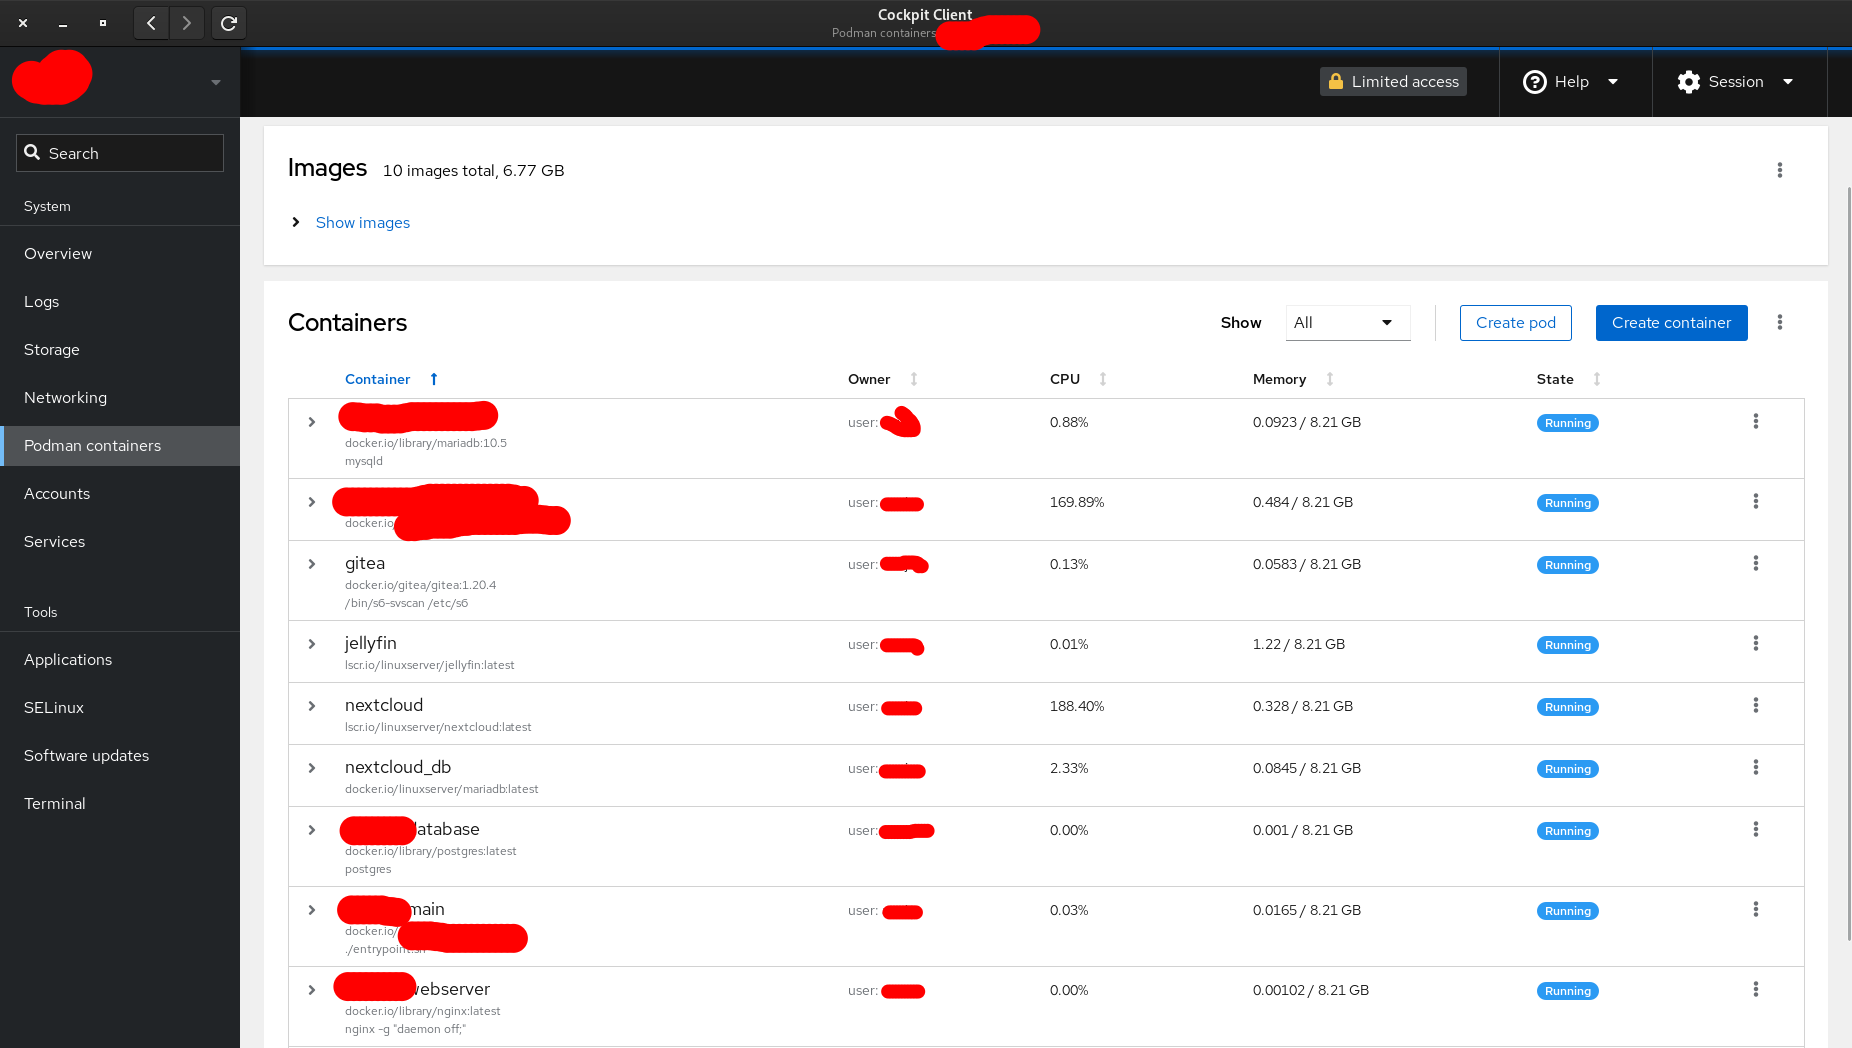The height and width of the screenshot is (1048, 1852).
Task: Expand the Show images section
Action: tap(296, 222)
